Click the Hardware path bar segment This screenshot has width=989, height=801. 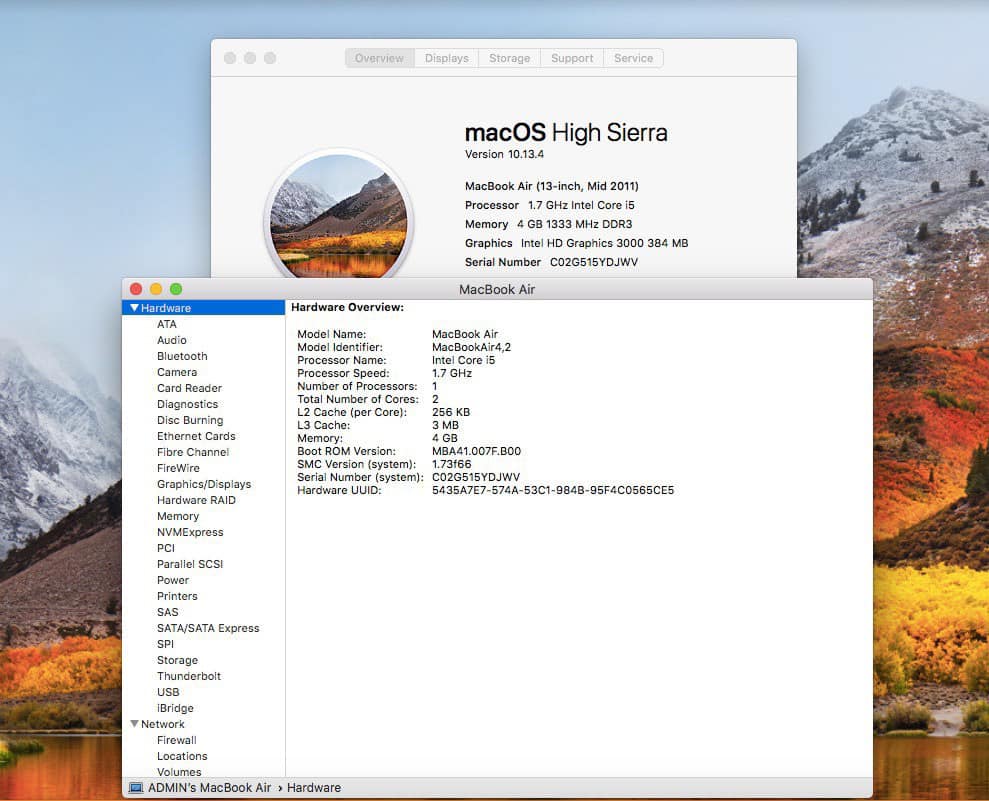(314, 788)
